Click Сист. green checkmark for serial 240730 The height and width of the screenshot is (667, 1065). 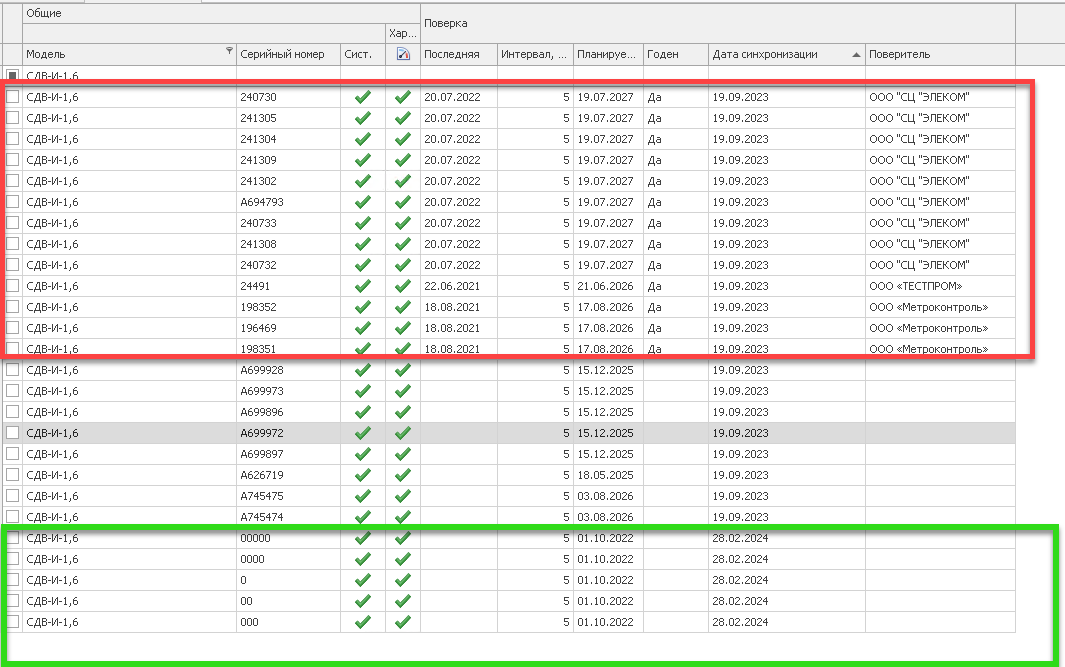363,97
